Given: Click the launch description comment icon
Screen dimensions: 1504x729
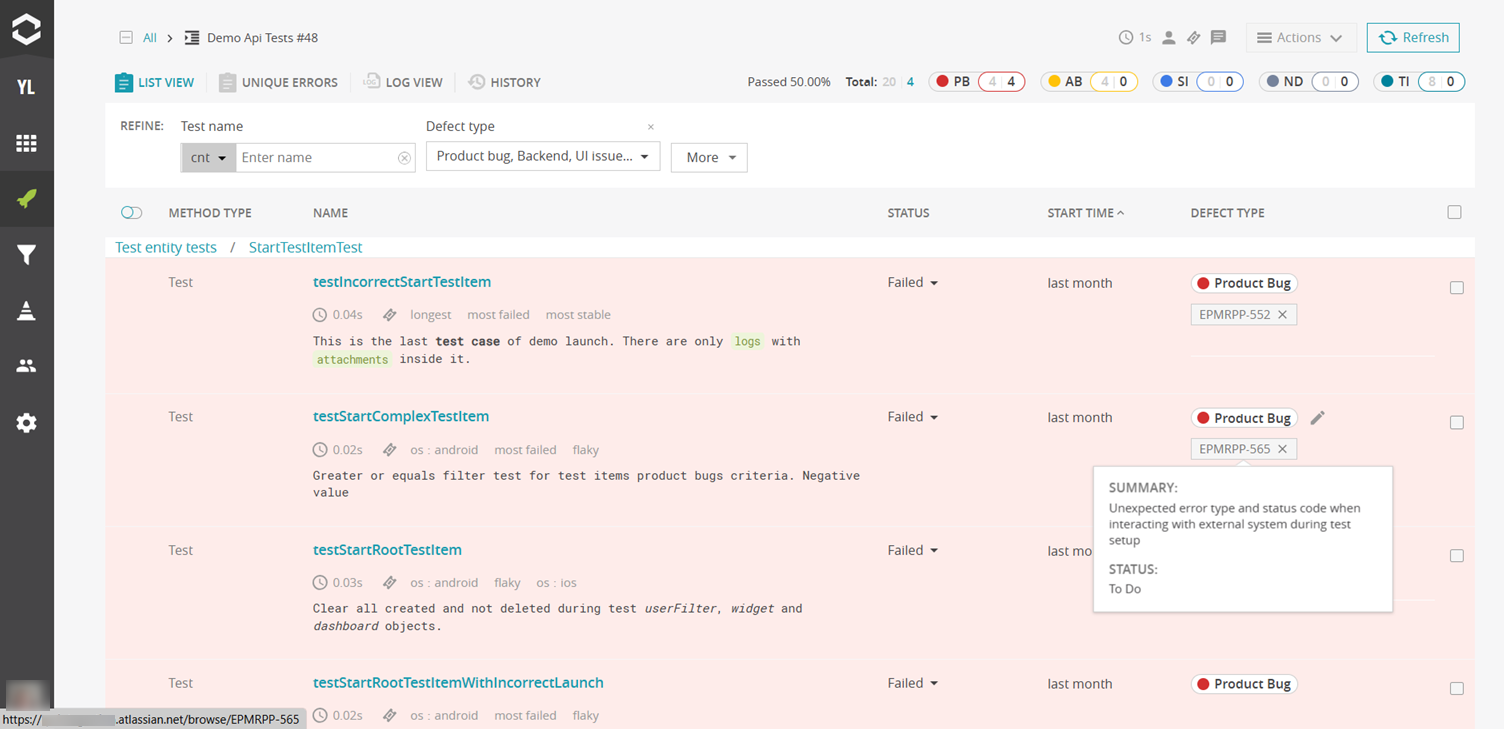Looking at the screenshot, I should pyautogui.click(x=1218, y=38).
